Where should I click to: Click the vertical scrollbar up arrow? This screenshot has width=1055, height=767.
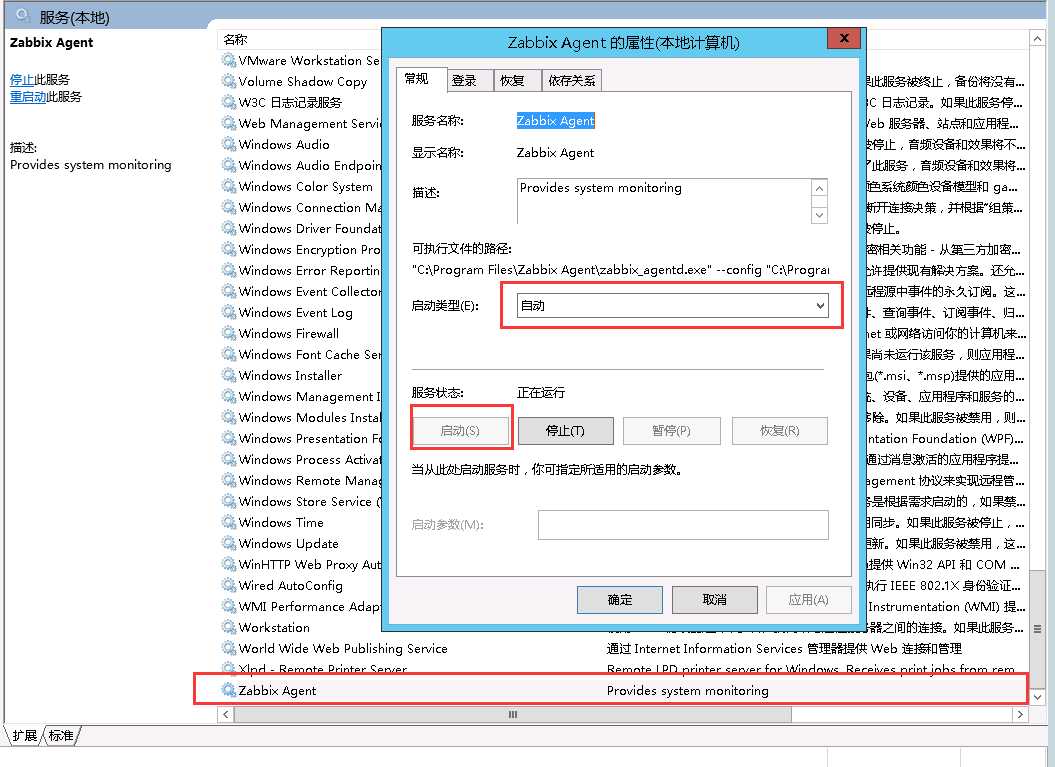coord(1038,39)
